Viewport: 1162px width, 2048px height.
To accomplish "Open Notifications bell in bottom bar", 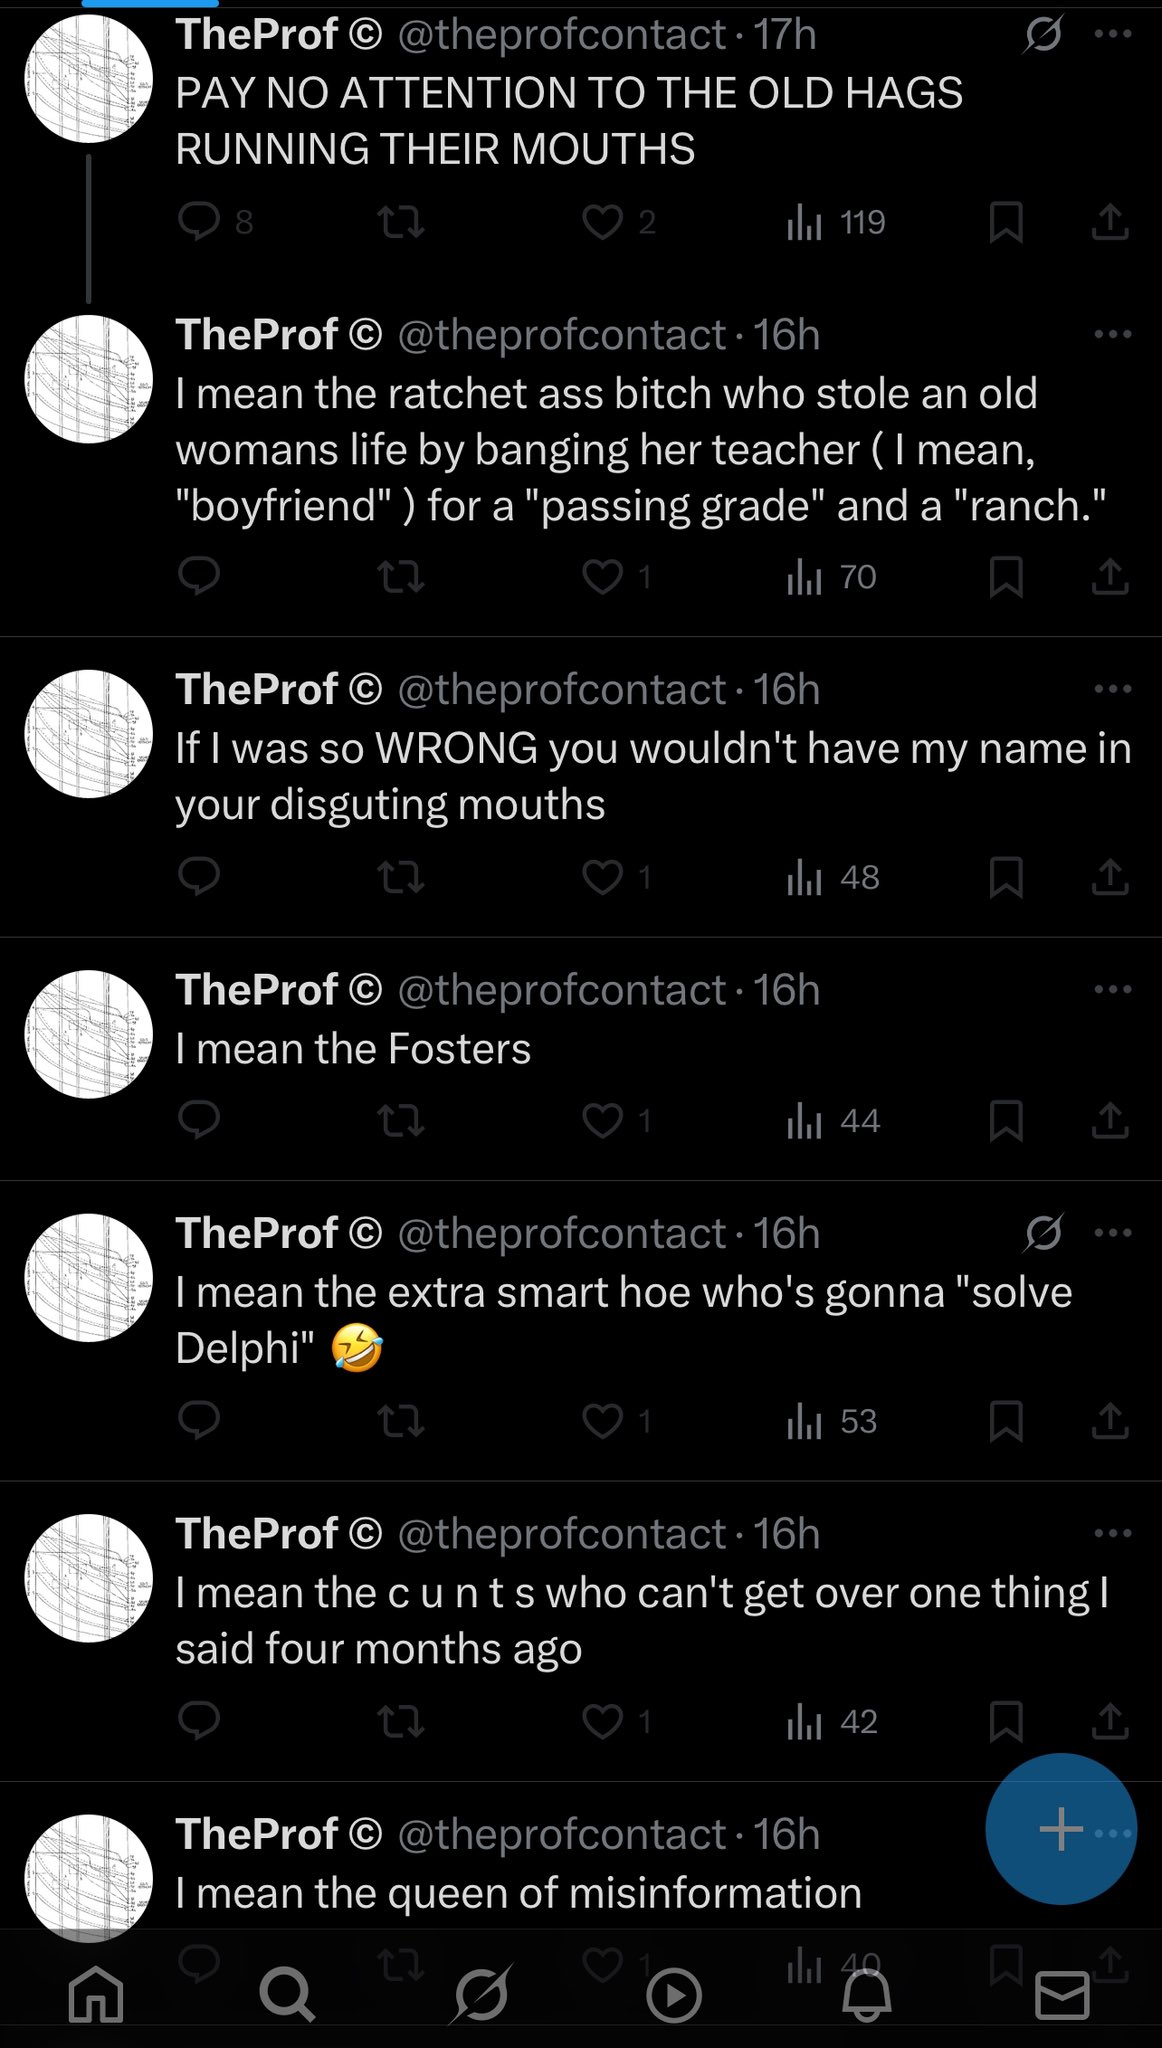I will pyautogui.click(x=866, y=1996).
